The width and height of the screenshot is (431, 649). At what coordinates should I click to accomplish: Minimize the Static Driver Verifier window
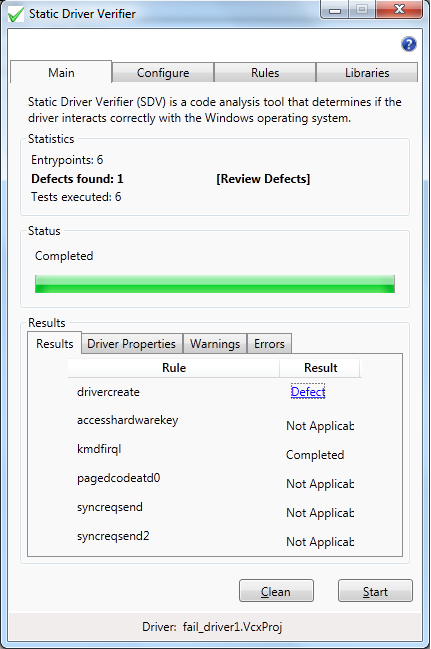click(x=335, y=10)
